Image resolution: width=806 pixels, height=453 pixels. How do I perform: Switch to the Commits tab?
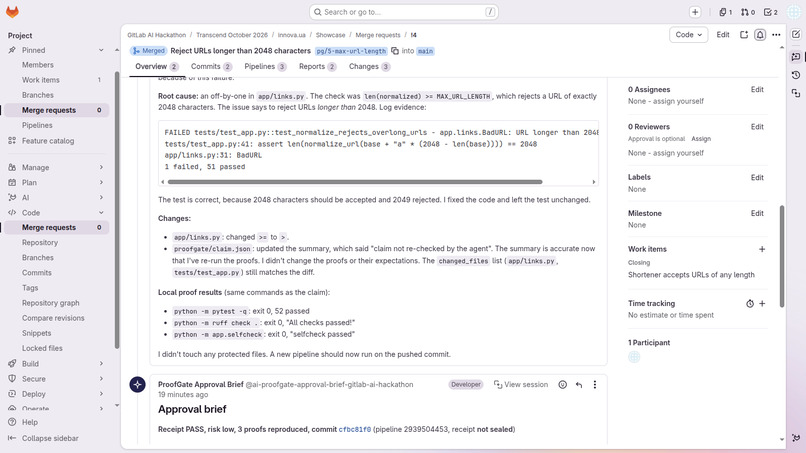211,66
